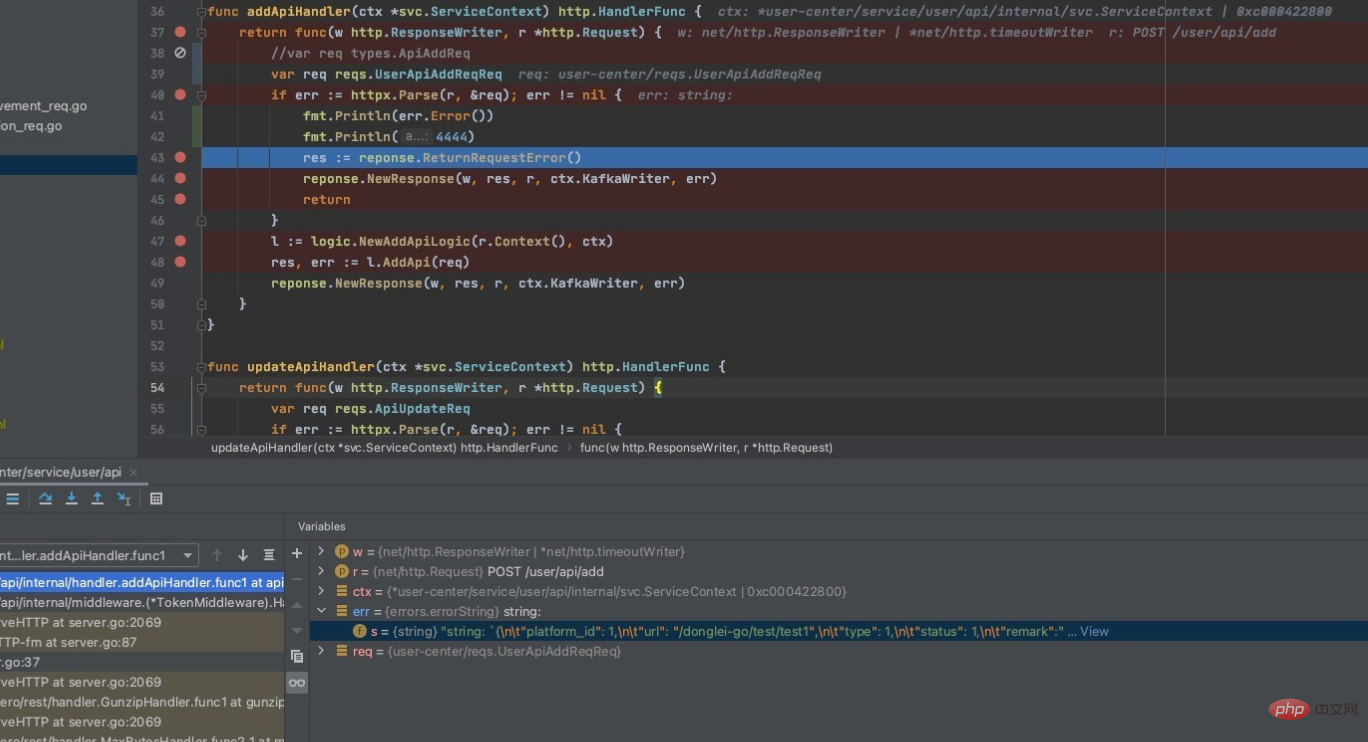
Task: Click the r = POST /user/api/add variable text
Action: coord(478,571)
